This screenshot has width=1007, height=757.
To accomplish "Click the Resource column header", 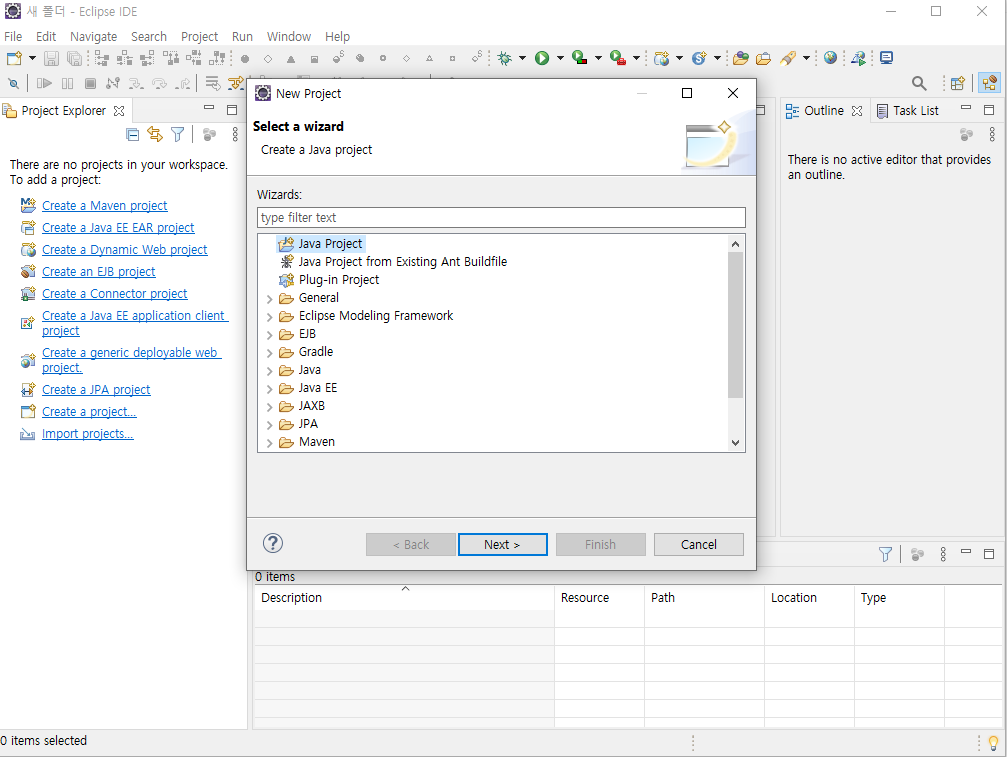I will tap(599, 598).
